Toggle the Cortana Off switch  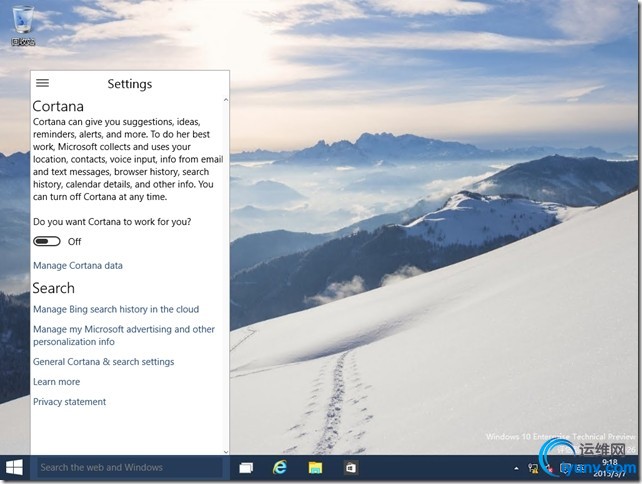(x=47, y=242)
